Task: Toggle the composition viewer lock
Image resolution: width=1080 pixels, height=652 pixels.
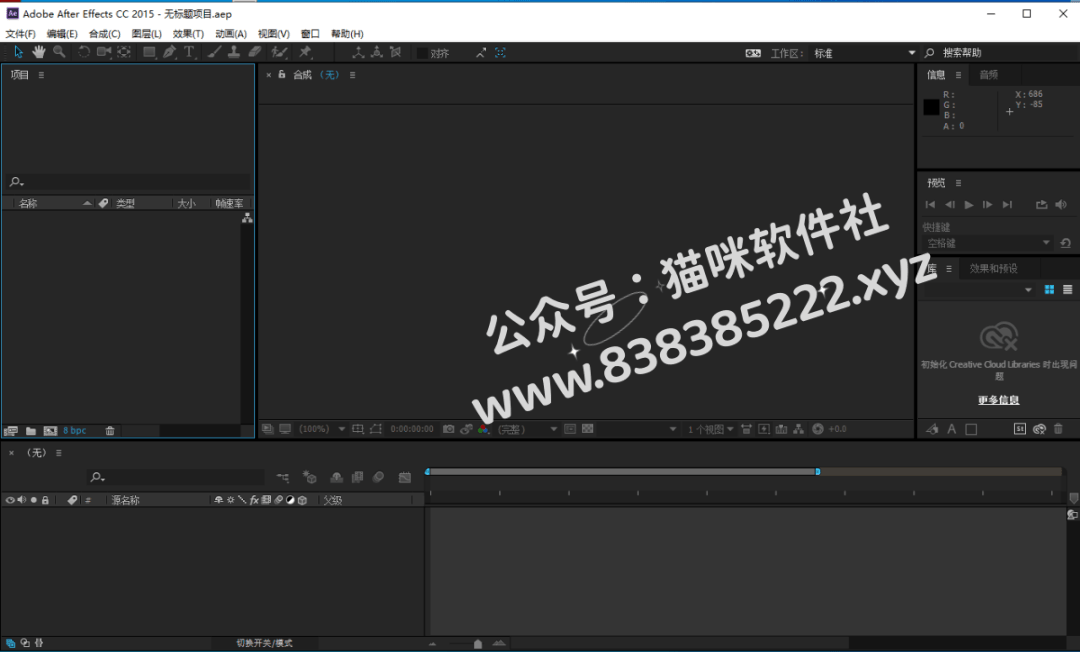Action: coord(282,74)
